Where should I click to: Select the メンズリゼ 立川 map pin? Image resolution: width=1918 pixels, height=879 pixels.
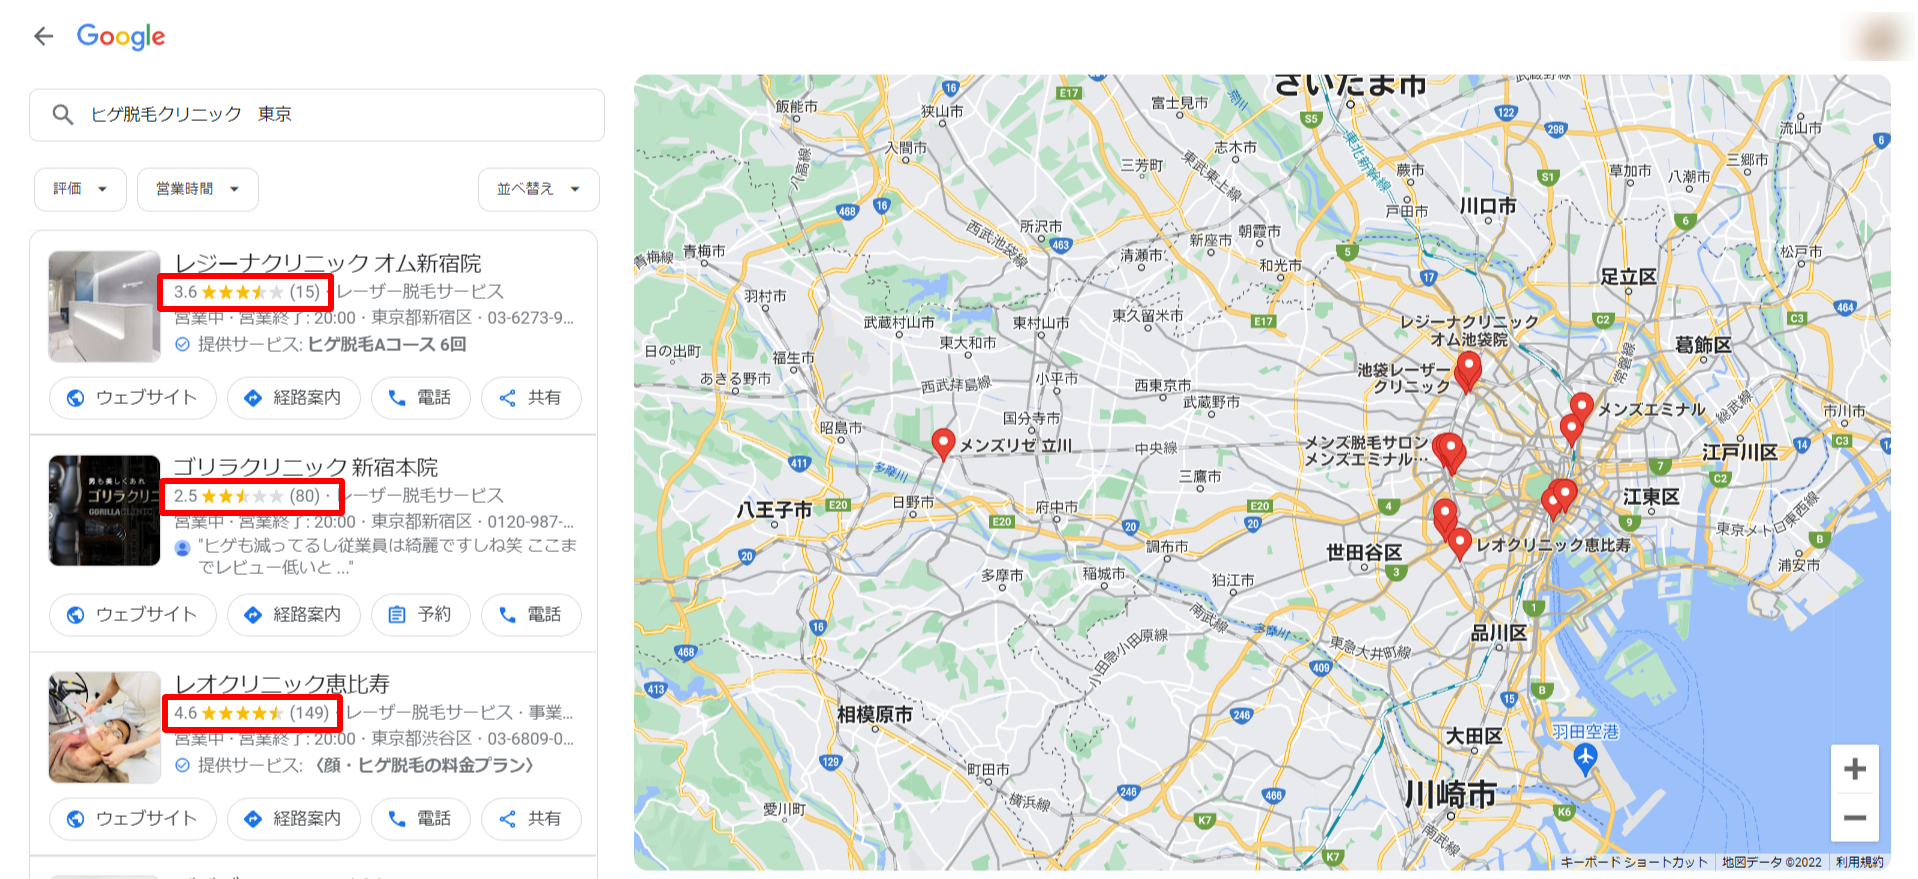pyautogui.click(x=942, y=444)
